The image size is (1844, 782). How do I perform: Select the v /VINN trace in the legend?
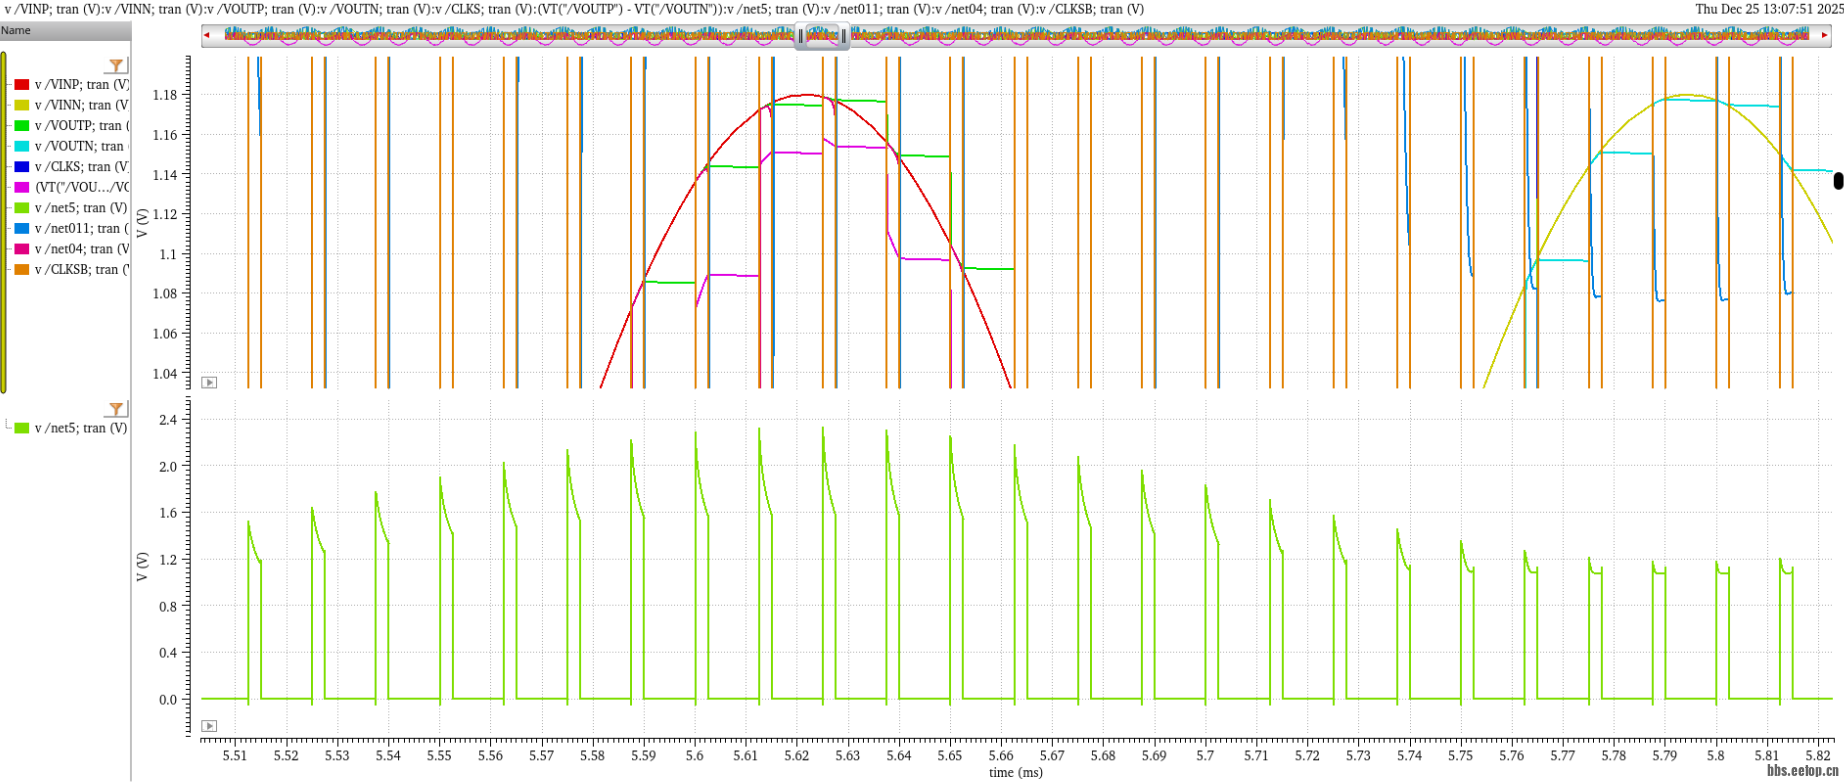click(x=82, y=105)
